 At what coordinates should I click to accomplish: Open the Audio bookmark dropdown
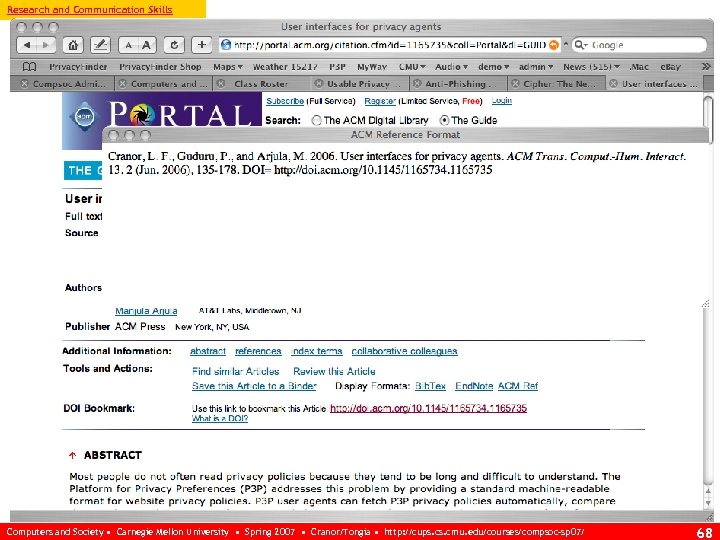point(451,67)
